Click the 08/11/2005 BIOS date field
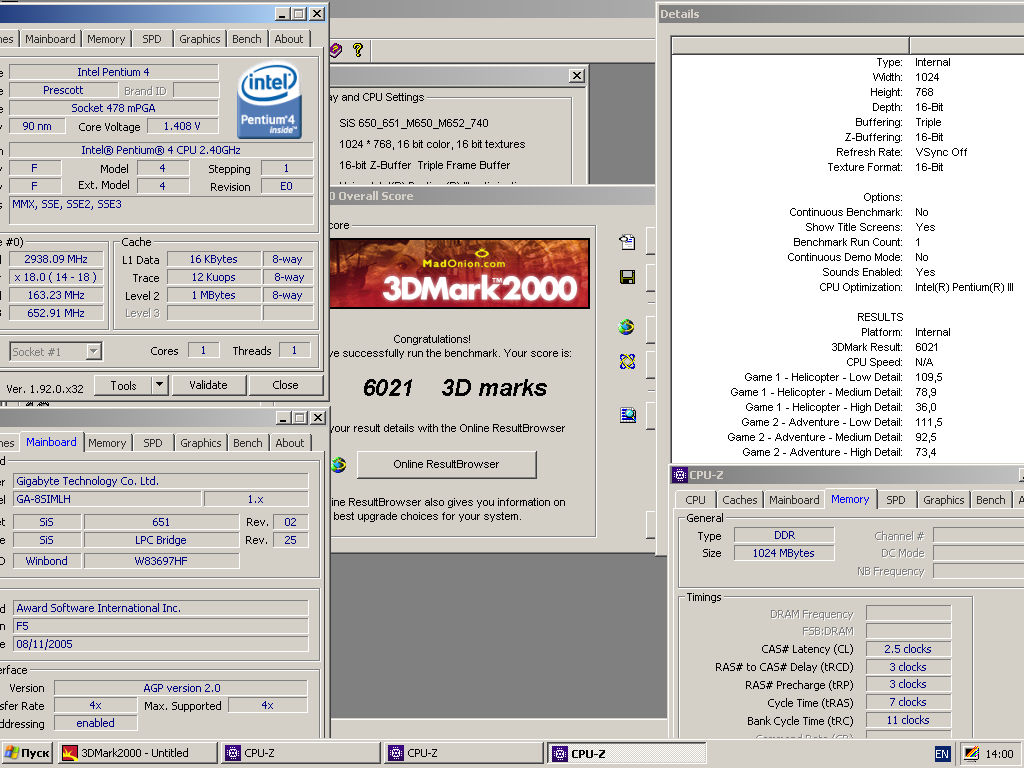 click(x=161, y=644)
